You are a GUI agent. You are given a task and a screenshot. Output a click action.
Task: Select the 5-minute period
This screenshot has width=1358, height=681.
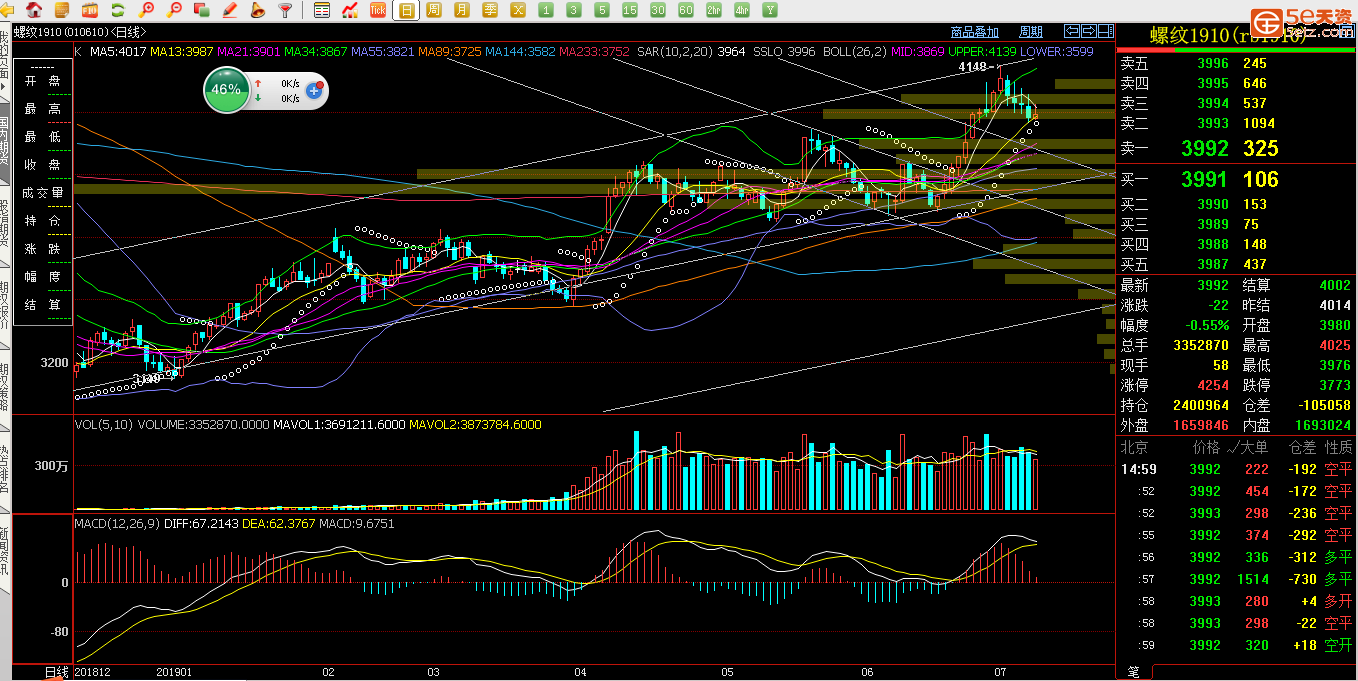[602, 10]
